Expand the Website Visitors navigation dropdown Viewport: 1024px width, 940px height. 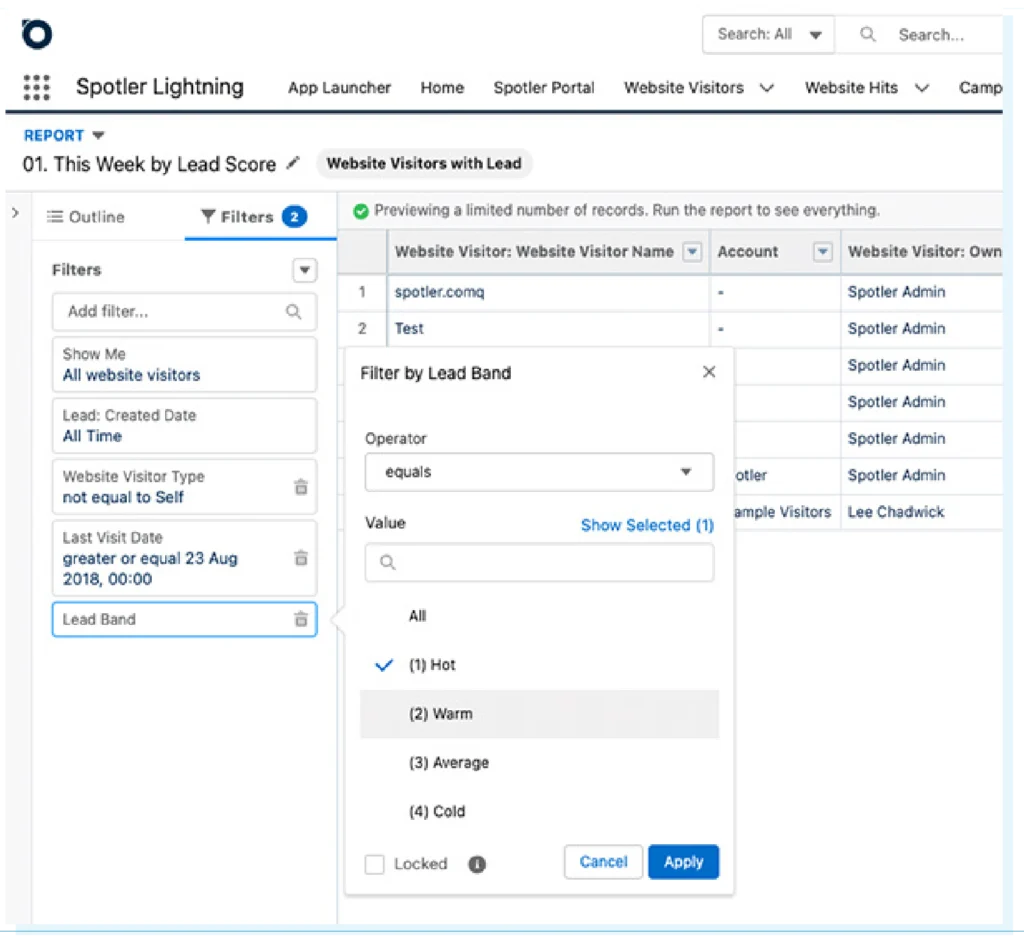click(x=767, y=88)
